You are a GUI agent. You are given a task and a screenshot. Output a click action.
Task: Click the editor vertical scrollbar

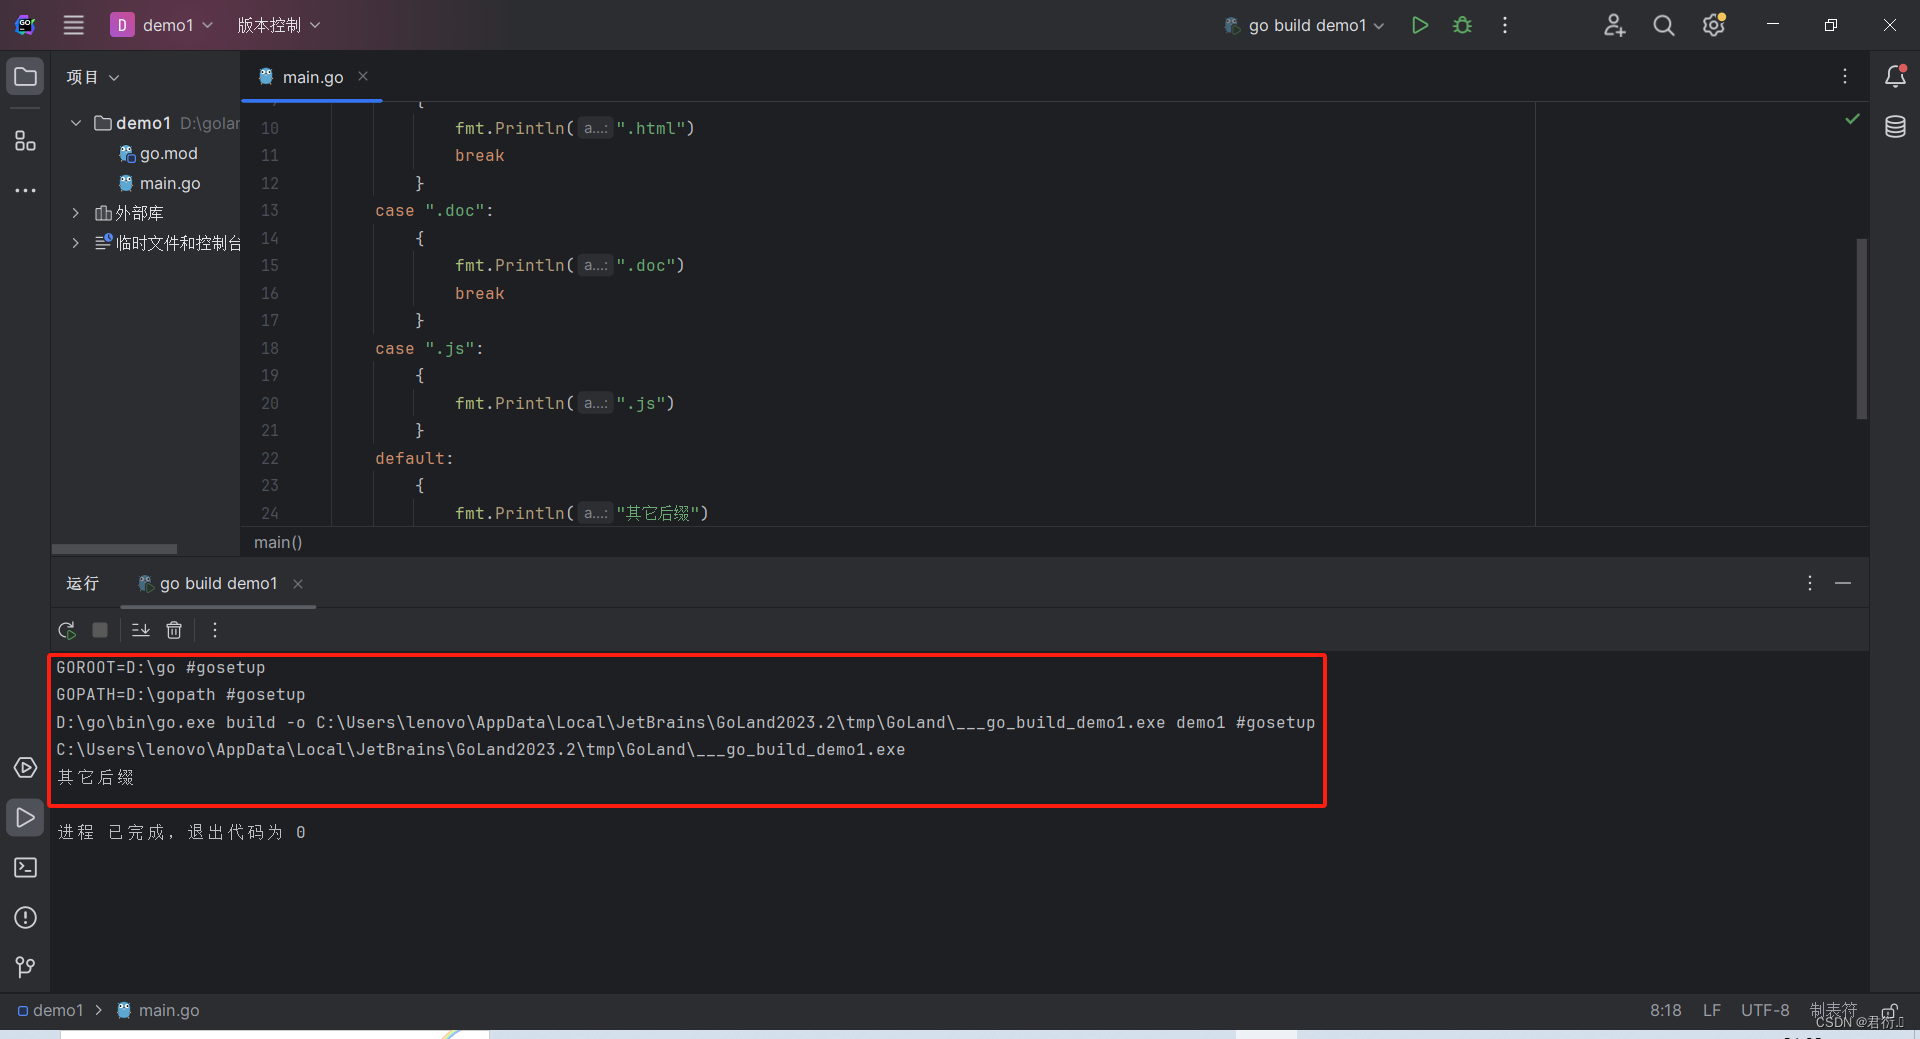coord(1862,328)
